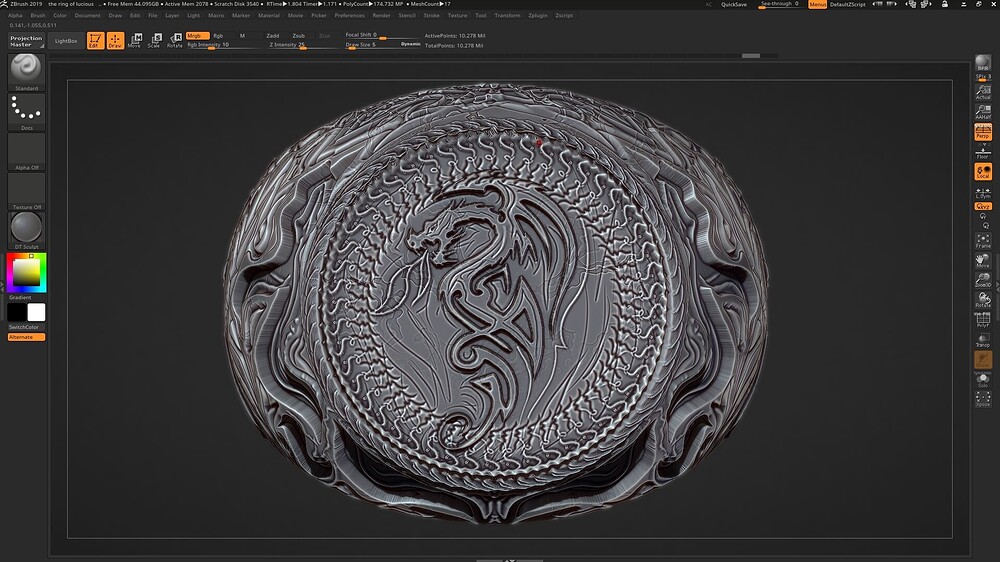Viewport: 1000px width, 562px height.
Task: Open the DT Sculpt material sphere
Action: pos(26,230)
